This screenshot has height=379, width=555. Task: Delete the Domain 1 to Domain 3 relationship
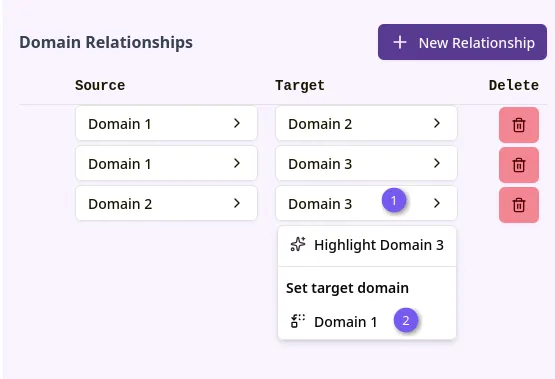(x=519, y=165)
